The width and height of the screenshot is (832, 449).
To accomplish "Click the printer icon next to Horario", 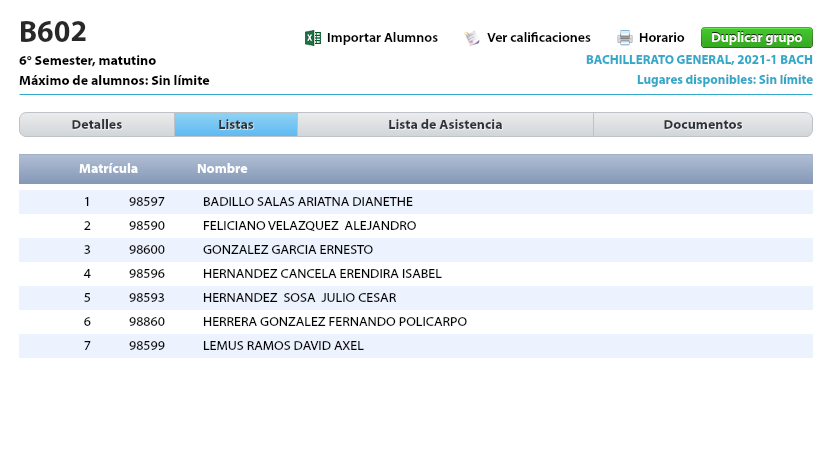I will pos(625,38).
